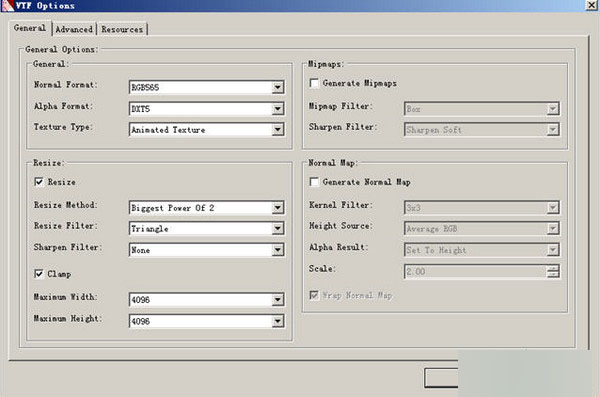Open the Resize Method dropdown

point(207,208)
